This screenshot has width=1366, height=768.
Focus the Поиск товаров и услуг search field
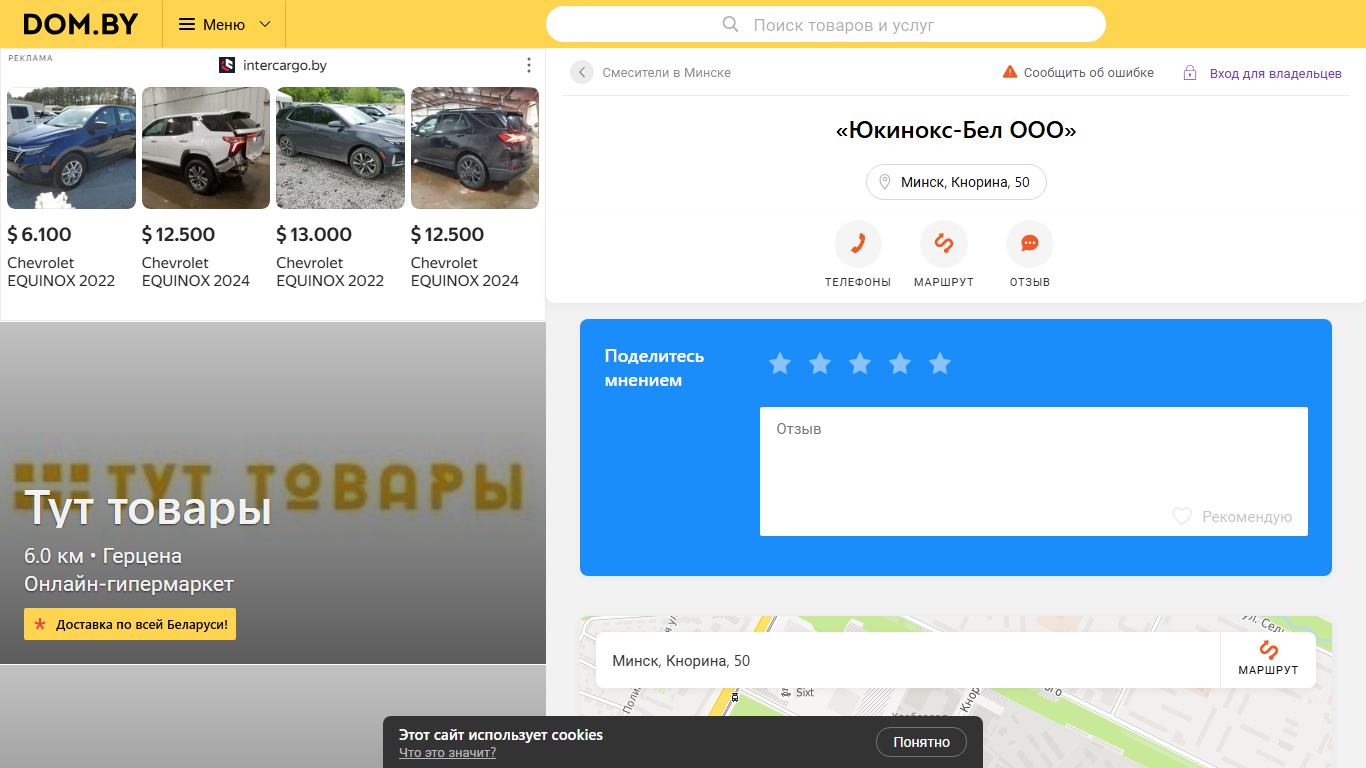826,25
